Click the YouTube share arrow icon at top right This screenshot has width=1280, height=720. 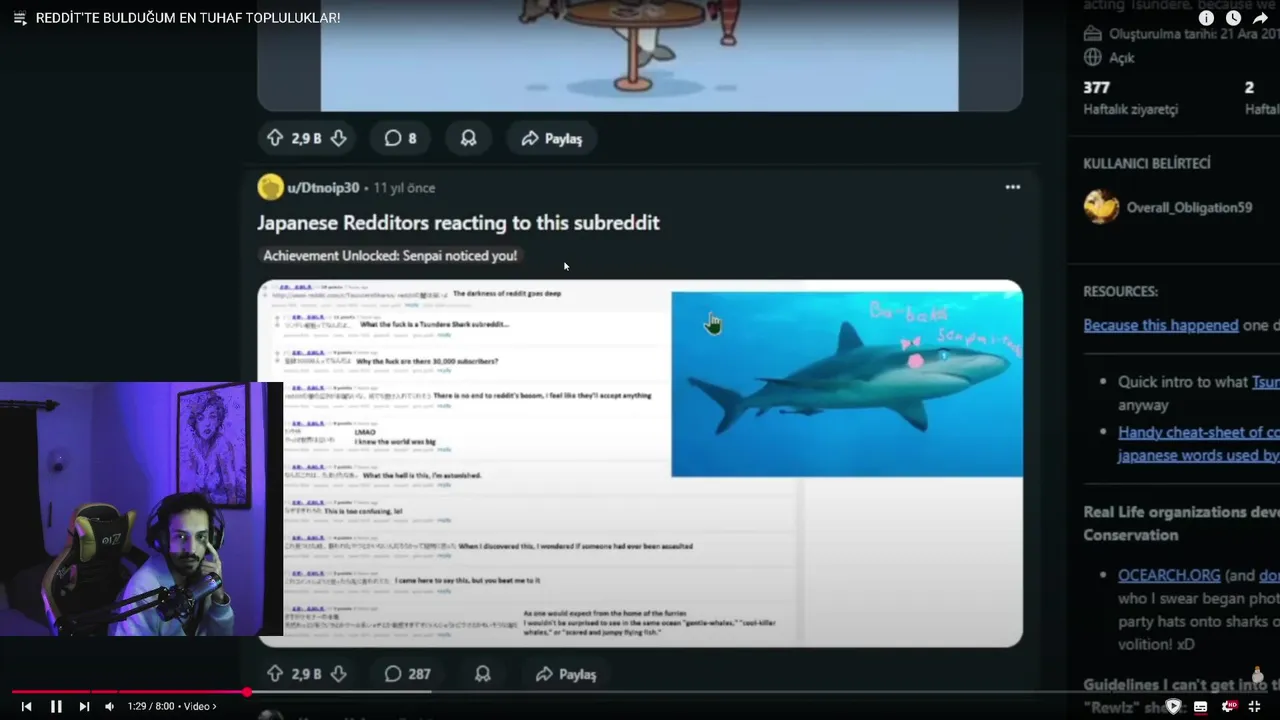[x=1260, y=18]
